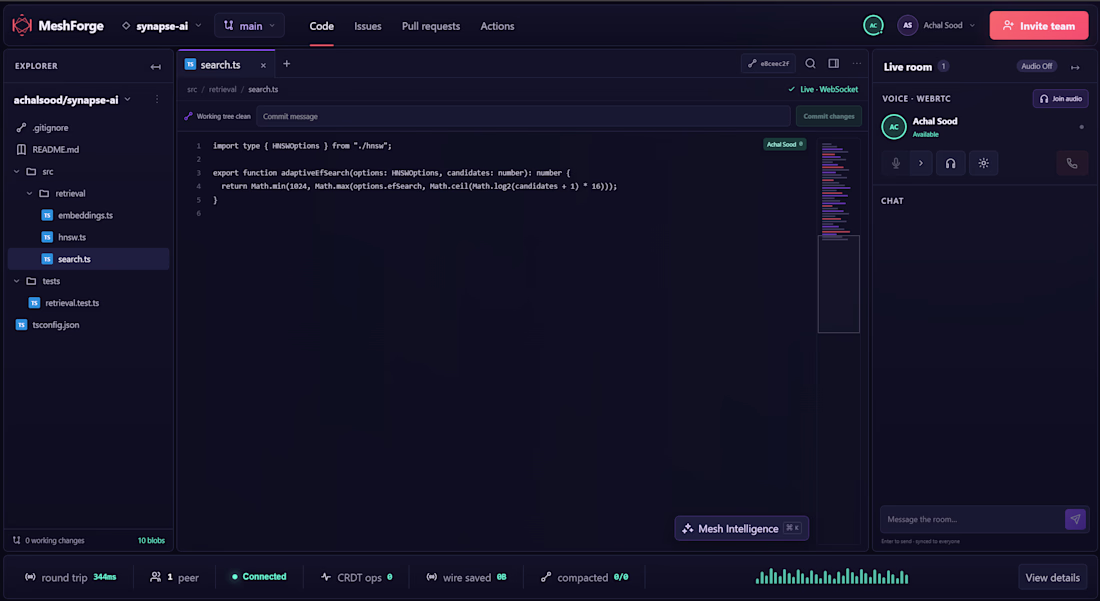
Task: Open the repository options kebab menu
Action: [x=157, y=100]
